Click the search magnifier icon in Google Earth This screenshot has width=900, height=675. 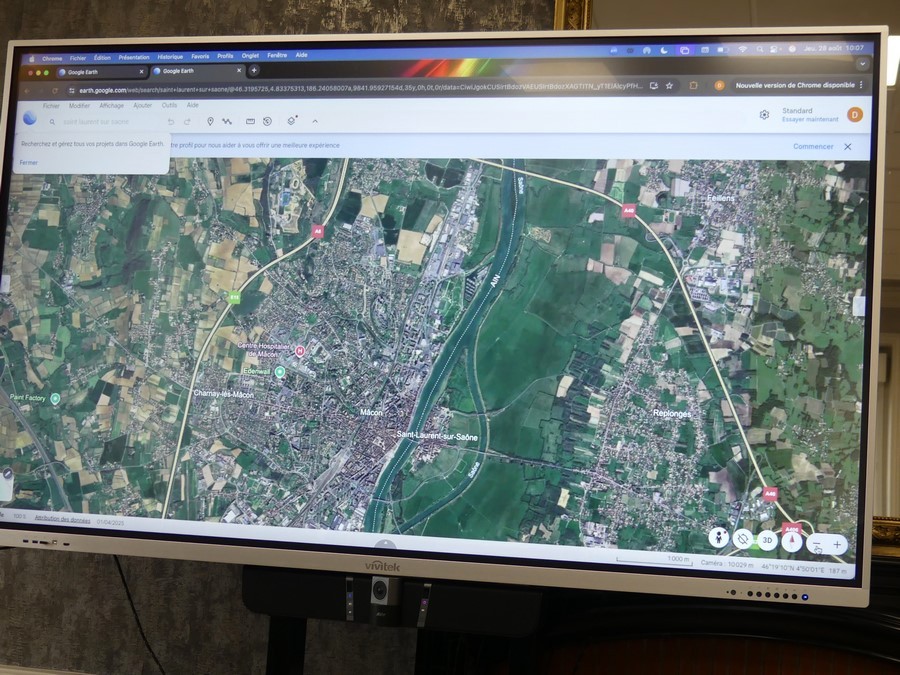(52, 122)
